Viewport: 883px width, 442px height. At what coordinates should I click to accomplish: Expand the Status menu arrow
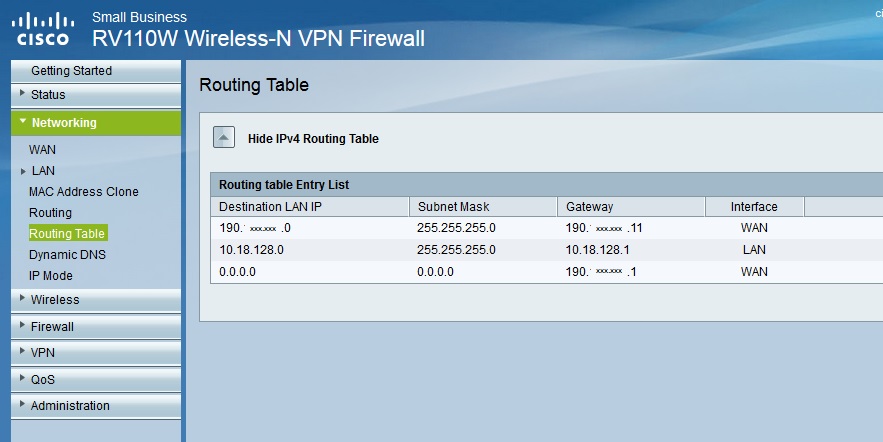tap(23, 93)
